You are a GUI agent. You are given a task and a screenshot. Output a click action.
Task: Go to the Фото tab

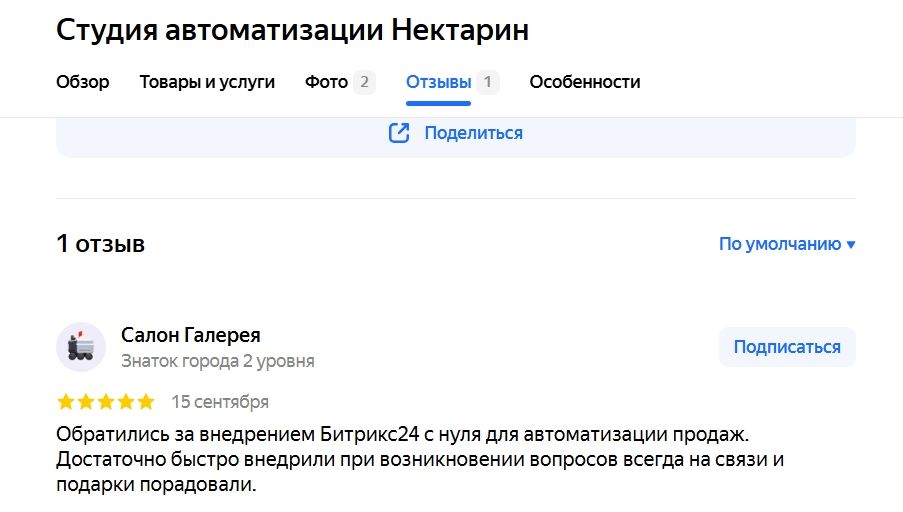326,82
